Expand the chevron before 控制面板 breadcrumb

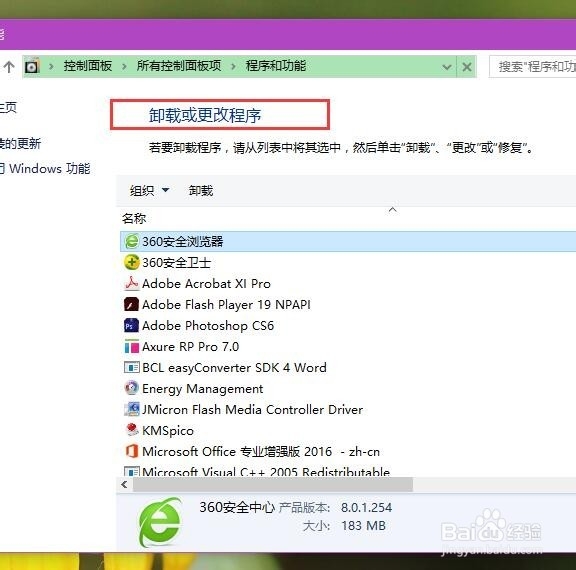(51, 66)
